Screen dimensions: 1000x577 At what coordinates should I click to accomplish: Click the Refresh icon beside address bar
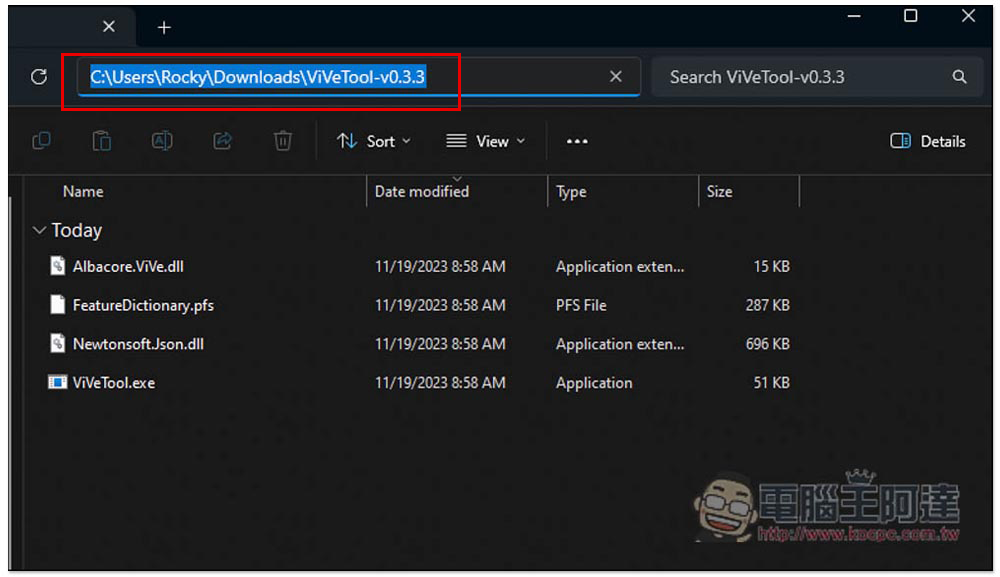tap(39, 77)
